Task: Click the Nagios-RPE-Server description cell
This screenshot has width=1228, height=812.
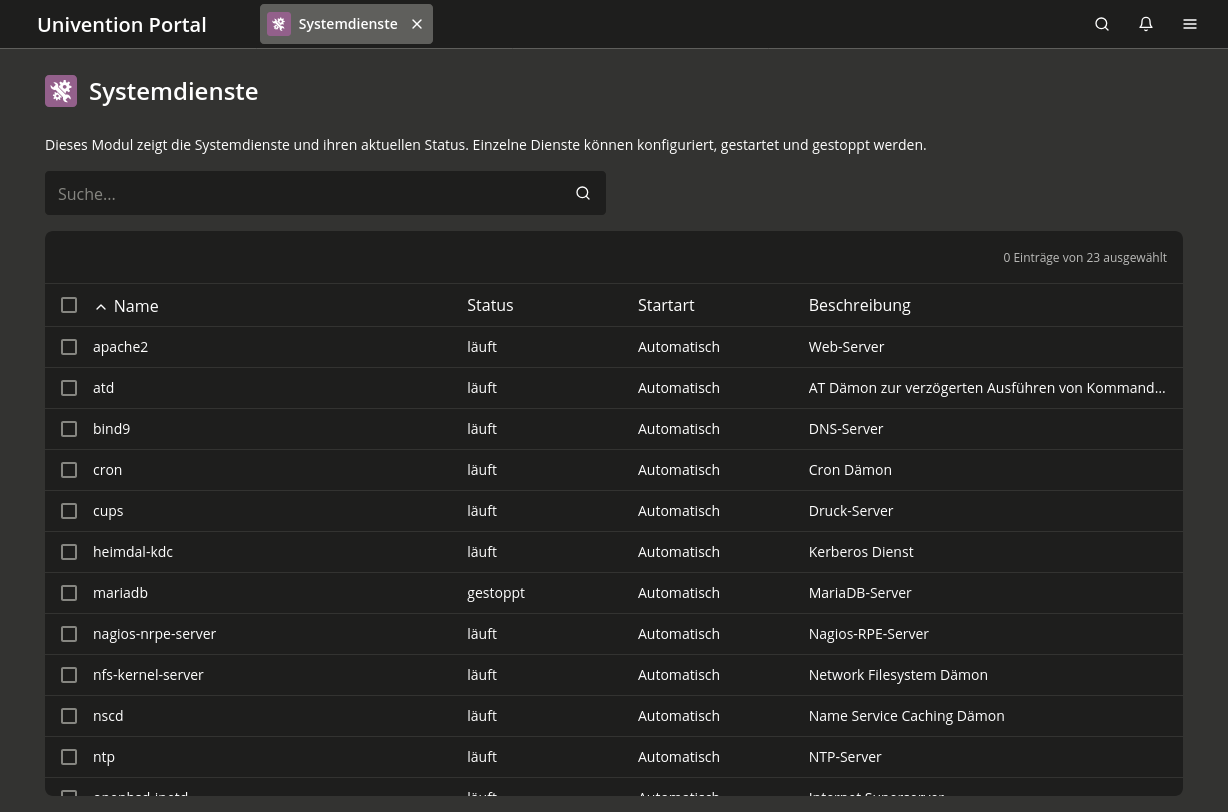Action: point(868,634)
